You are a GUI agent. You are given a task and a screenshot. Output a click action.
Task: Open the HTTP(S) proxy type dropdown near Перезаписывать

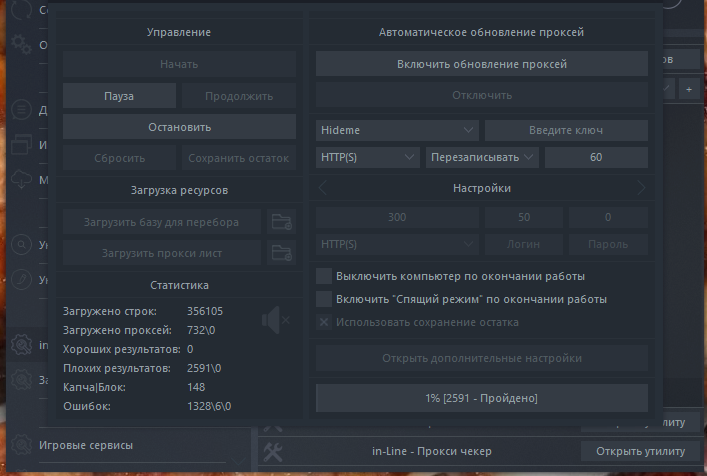(367, 157)
